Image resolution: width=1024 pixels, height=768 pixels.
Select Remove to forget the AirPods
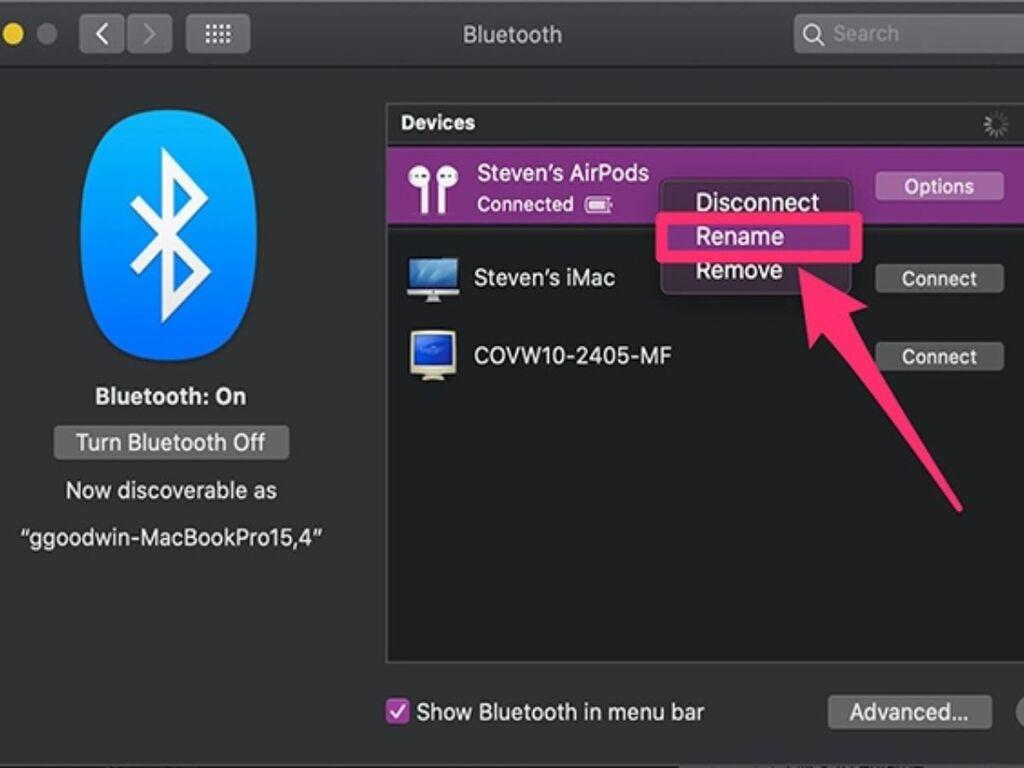[737, 270]
